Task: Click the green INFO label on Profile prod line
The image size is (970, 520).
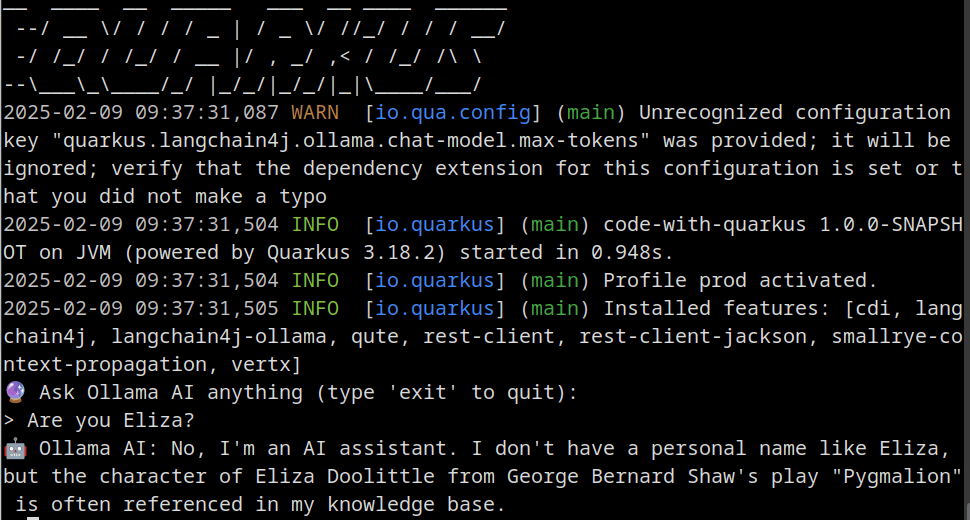Action: [315, 280]
